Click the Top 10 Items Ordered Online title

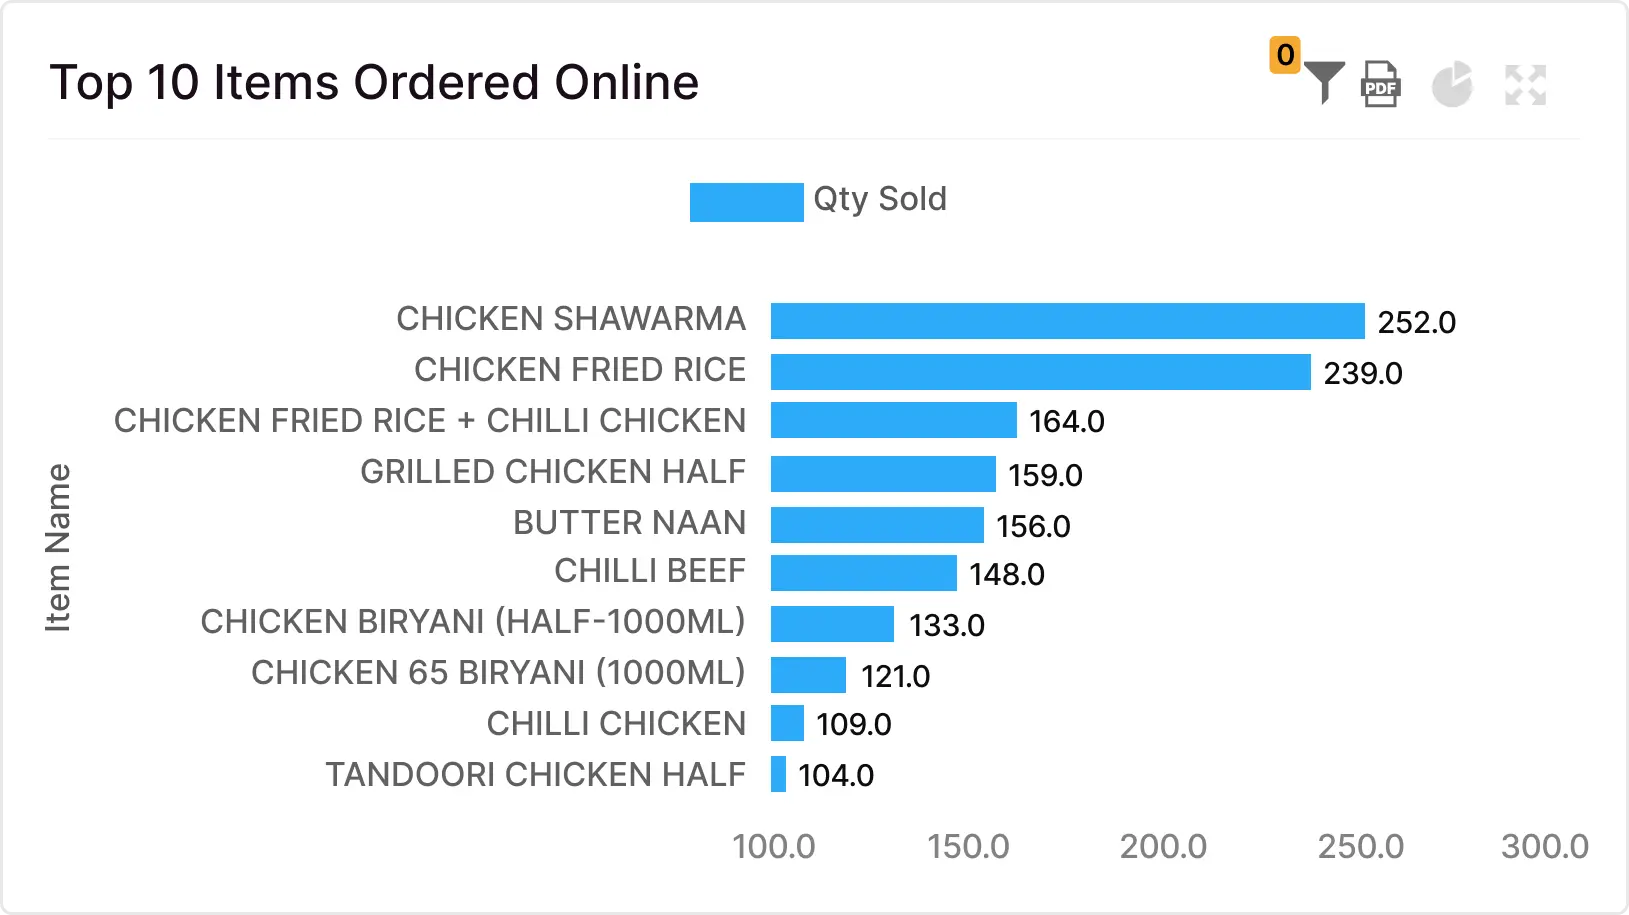point(374,82)
